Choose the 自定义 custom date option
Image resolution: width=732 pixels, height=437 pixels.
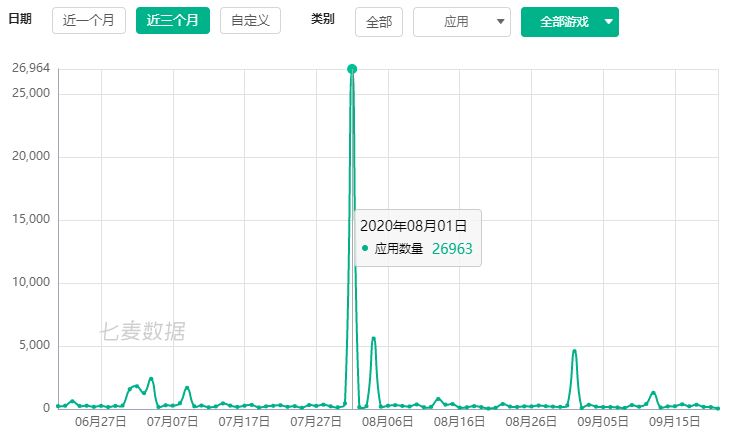[250, 21]
